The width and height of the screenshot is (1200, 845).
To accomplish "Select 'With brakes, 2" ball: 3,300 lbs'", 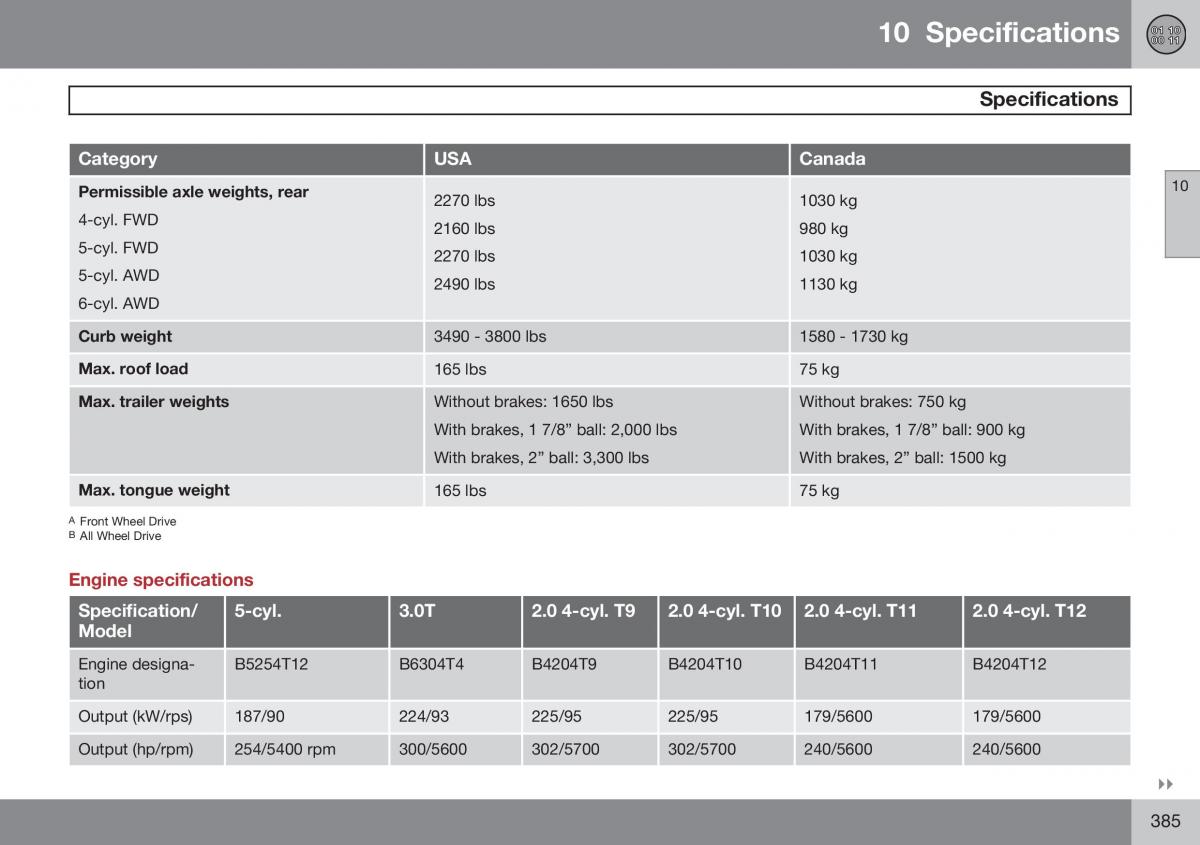I will 541,458.
